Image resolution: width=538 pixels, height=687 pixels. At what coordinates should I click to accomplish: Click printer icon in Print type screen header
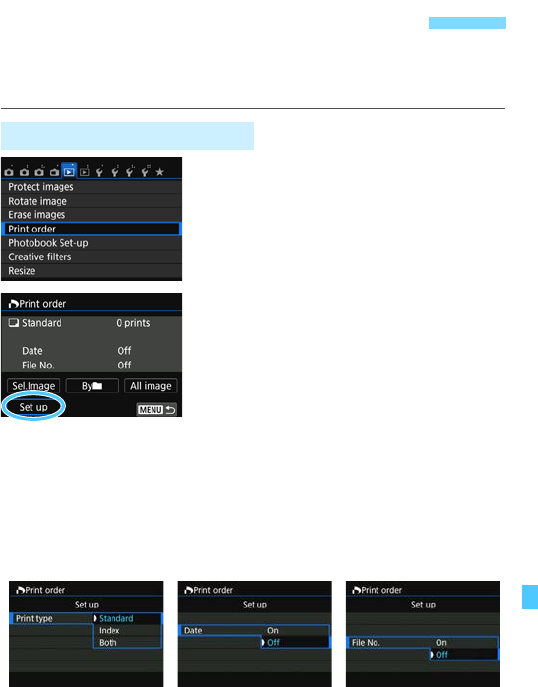coord(21,591)
